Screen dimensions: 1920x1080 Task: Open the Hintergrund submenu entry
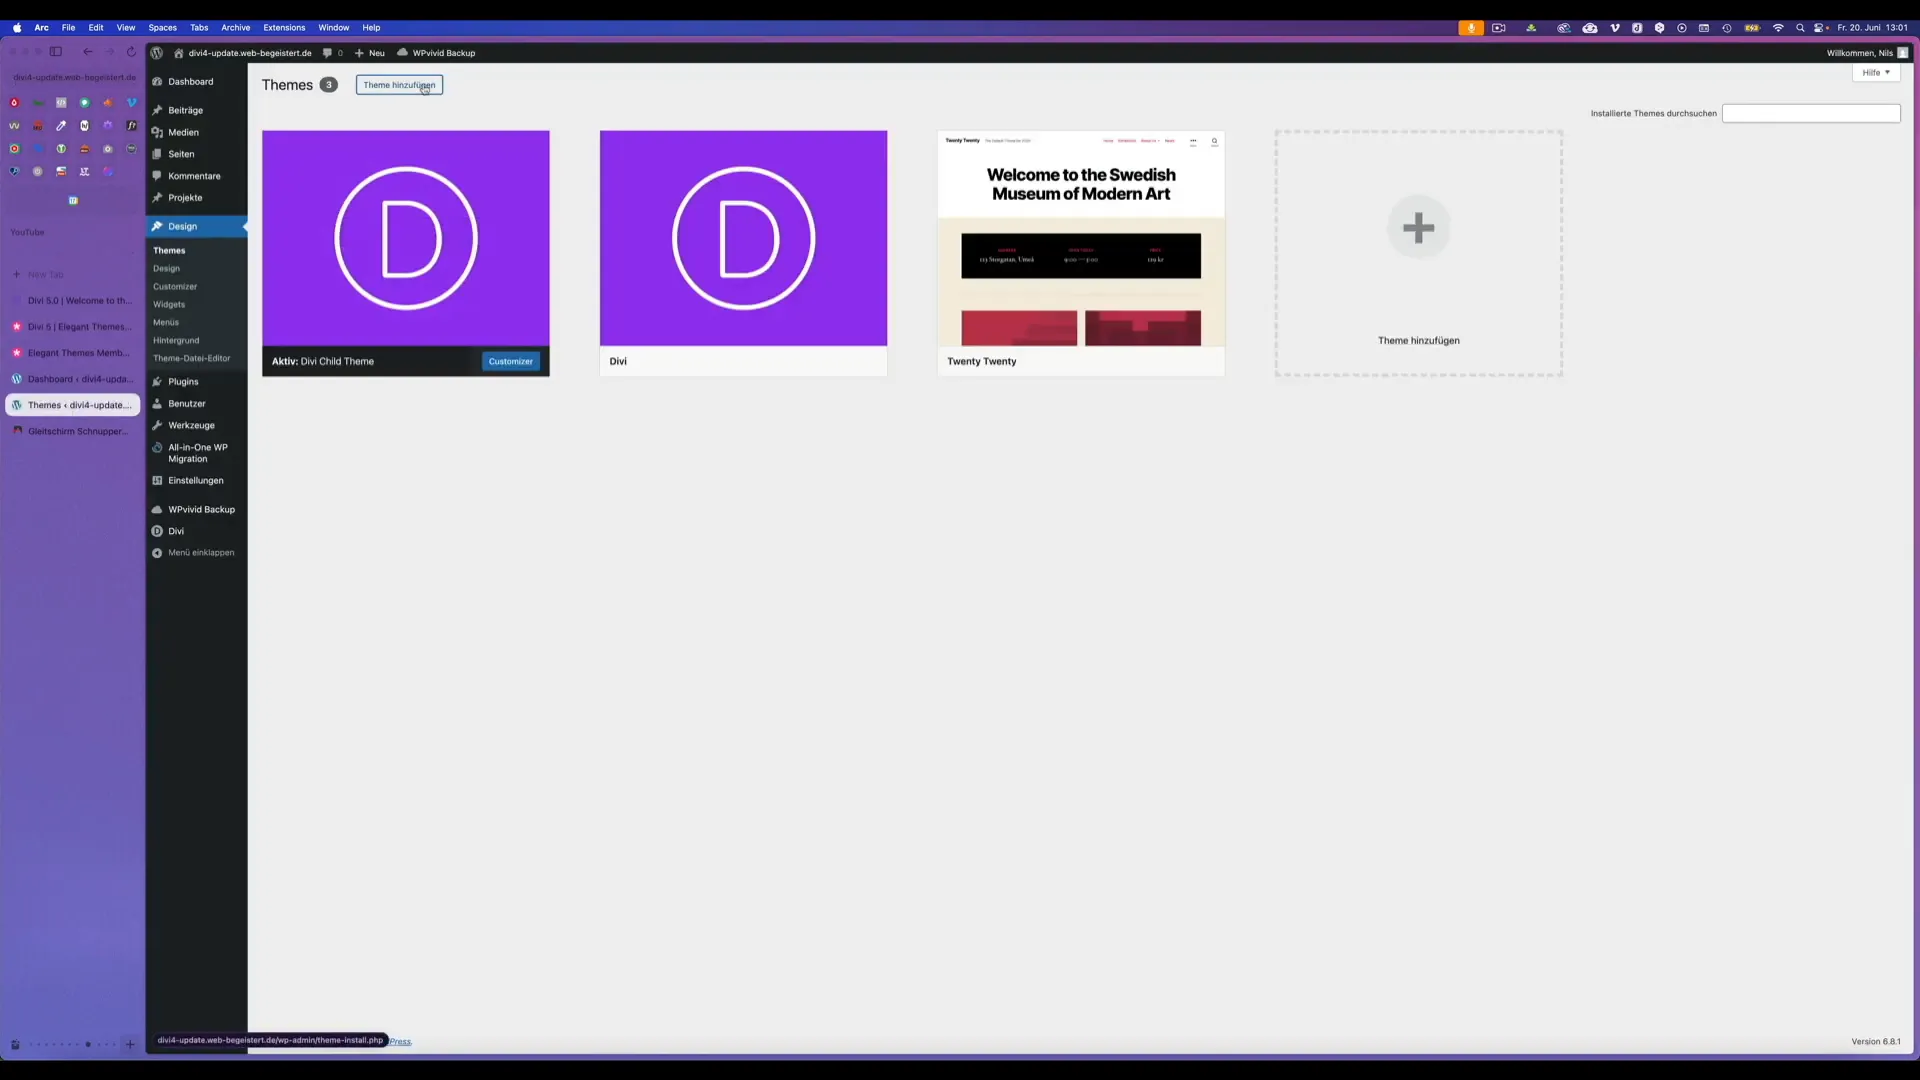(x=176, y=340)
